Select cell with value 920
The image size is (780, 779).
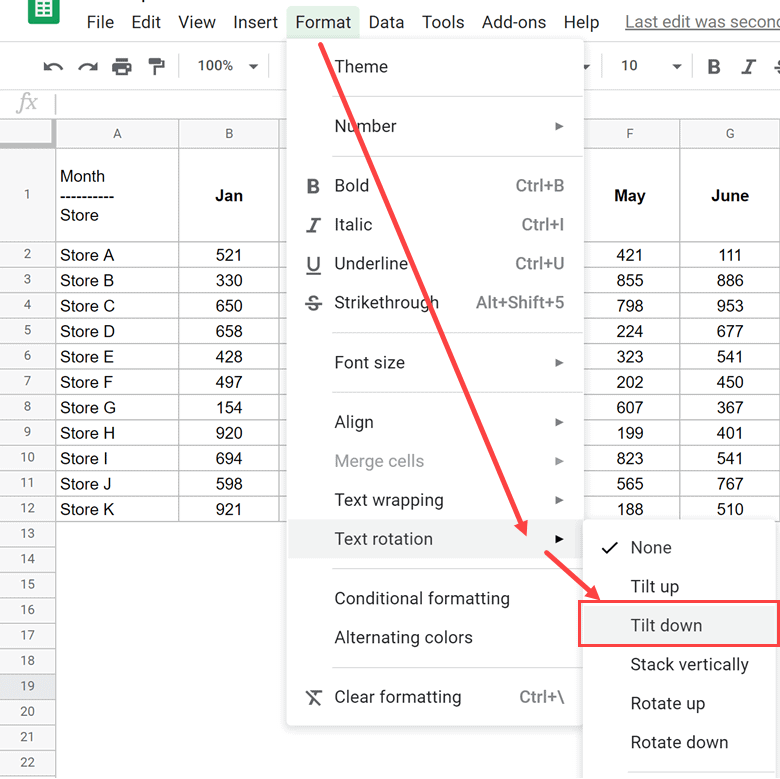coord(229,433)
